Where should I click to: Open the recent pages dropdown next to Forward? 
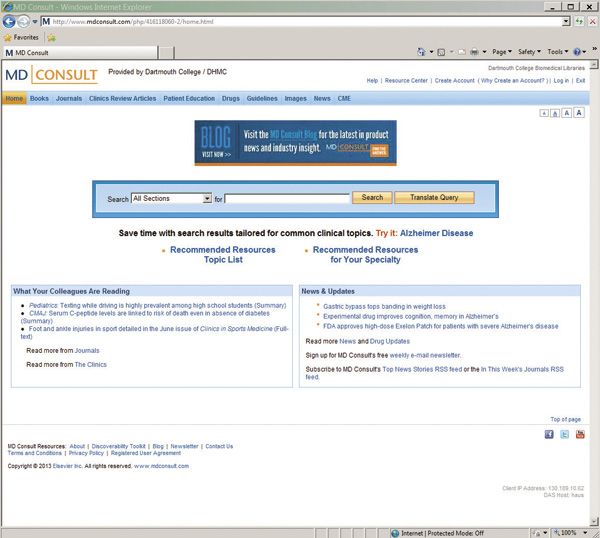point(34,22)
